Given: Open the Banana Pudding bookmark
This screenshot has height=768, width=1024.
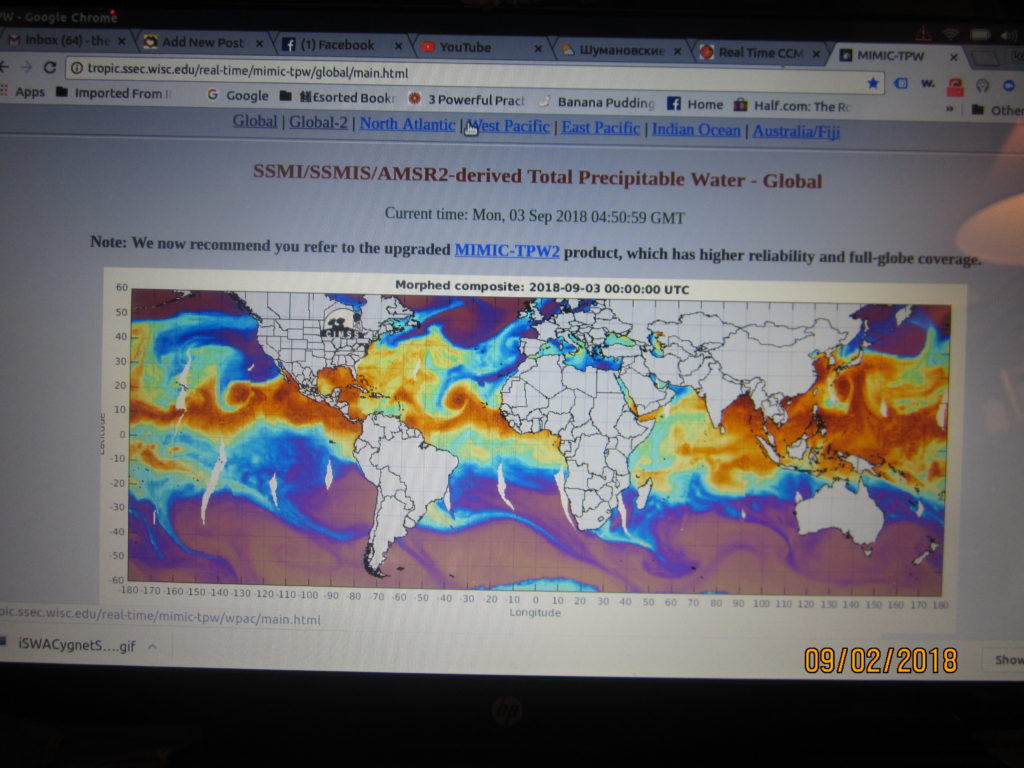Looking at the screenshot, I should click(596, 102).
